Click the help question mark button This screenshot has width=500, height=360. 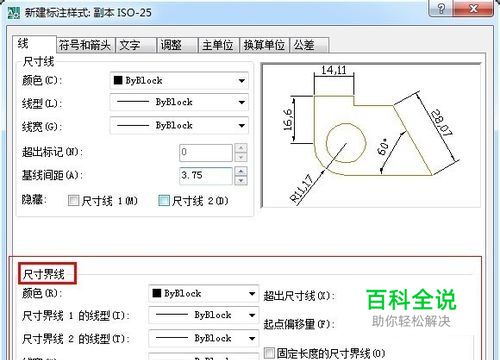point(440,8)
